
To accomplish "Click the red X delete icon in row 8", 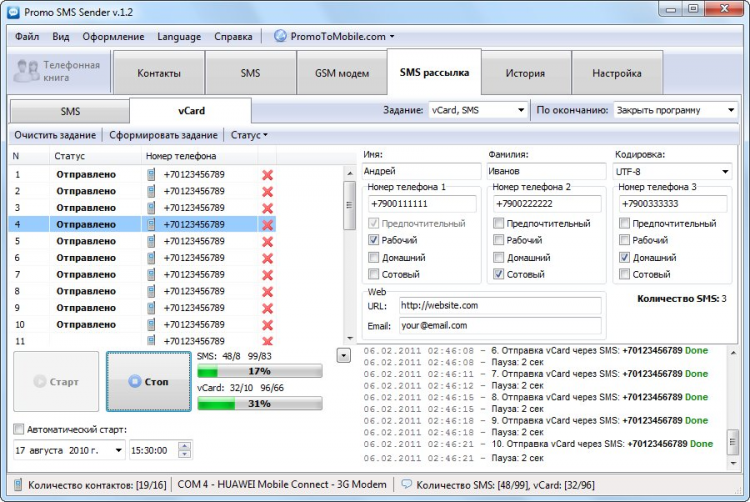I will (x=267, y=292).
